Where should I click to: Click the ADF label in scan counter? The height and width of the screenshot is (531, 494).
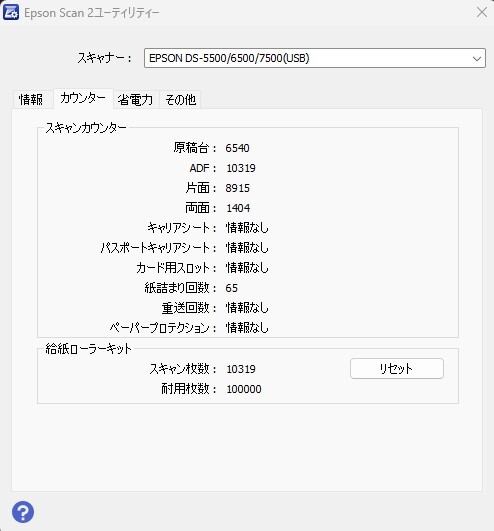click(x=202, y=168)
